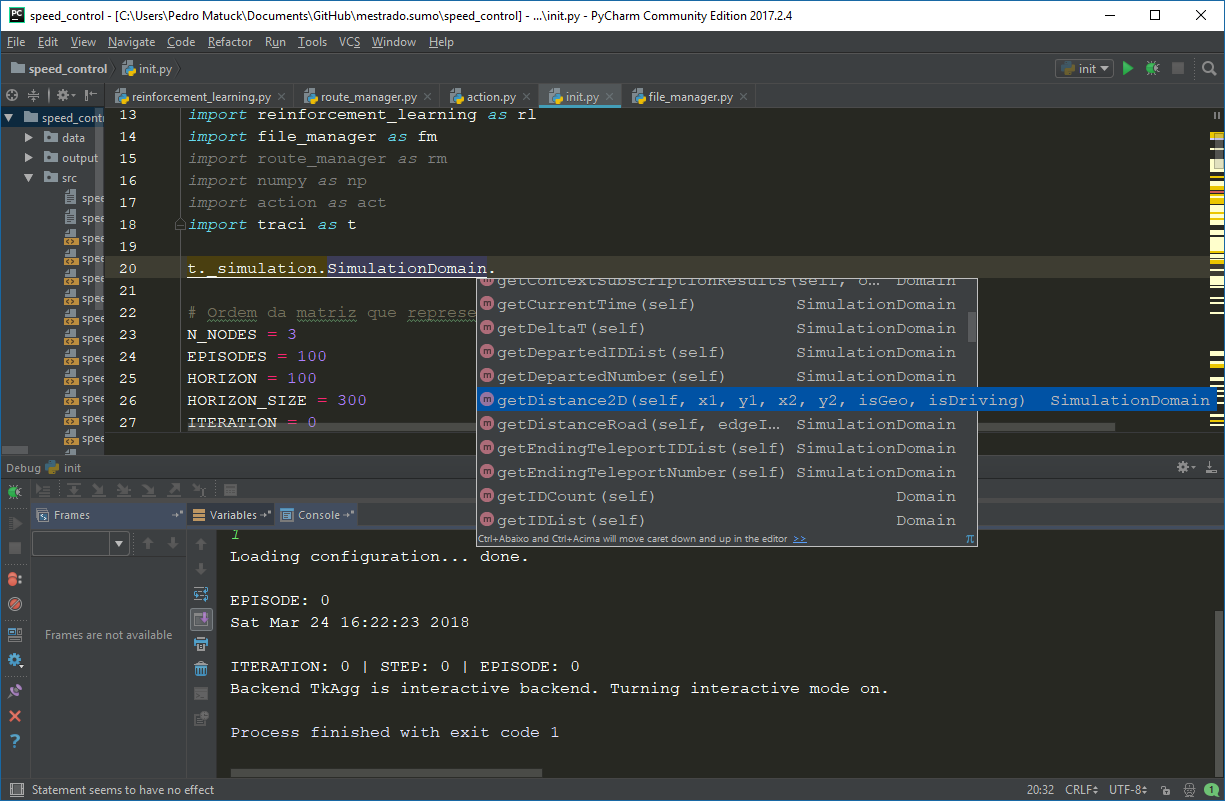The height and width of the screenshot is (801, 1225).
Task: Run the init configuration with green play button
Action: tap(1128, 69)
